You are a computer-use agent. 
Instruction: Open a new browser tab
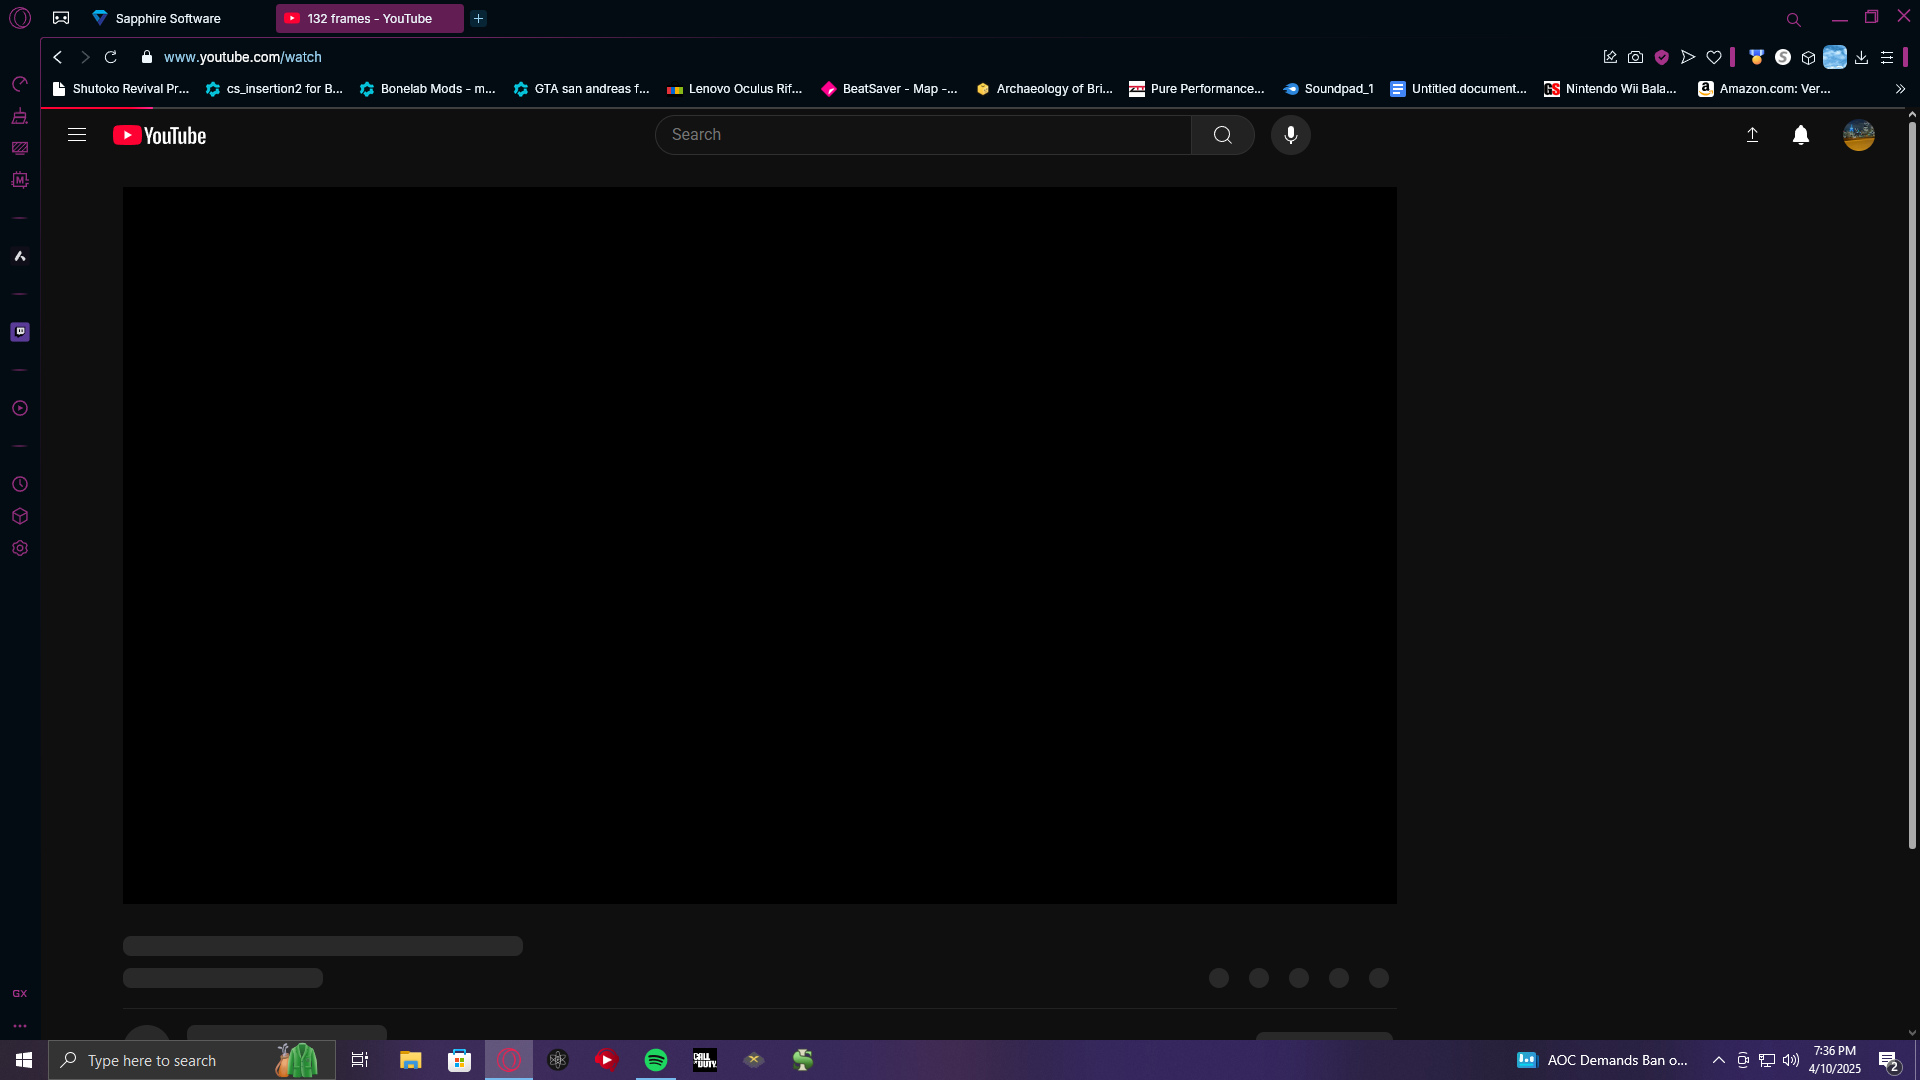(478, 18)
